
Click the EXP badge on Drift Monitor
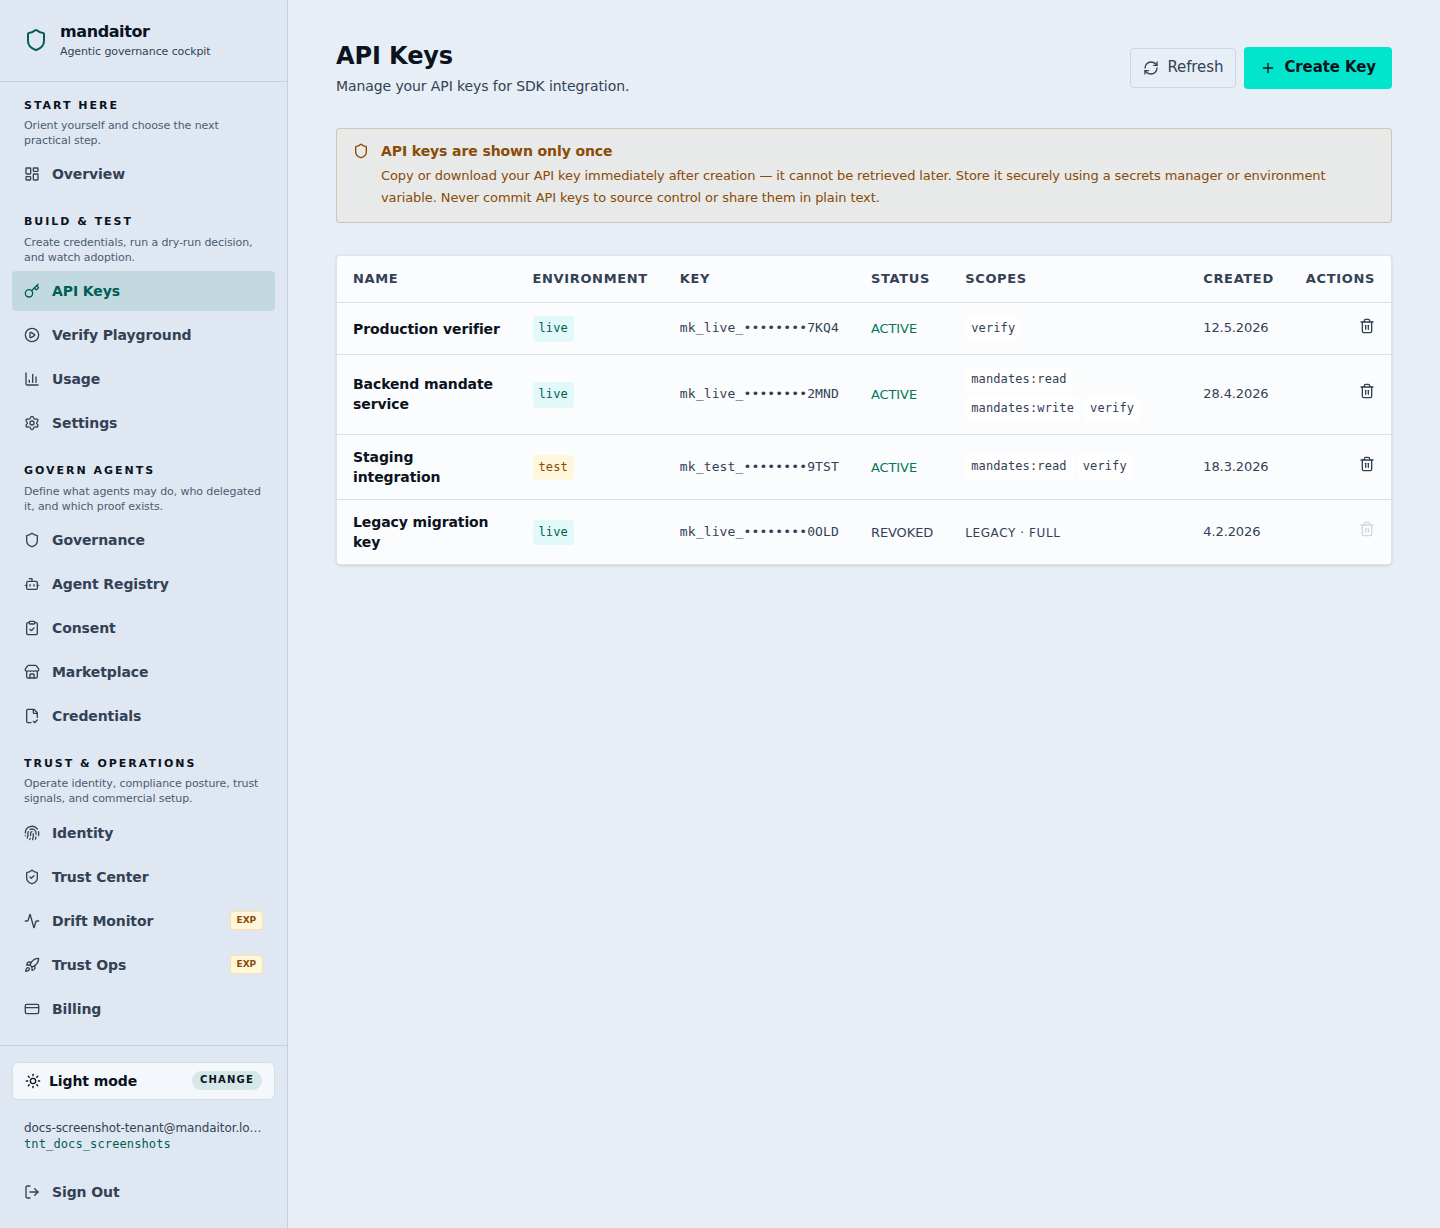[246, 920]
